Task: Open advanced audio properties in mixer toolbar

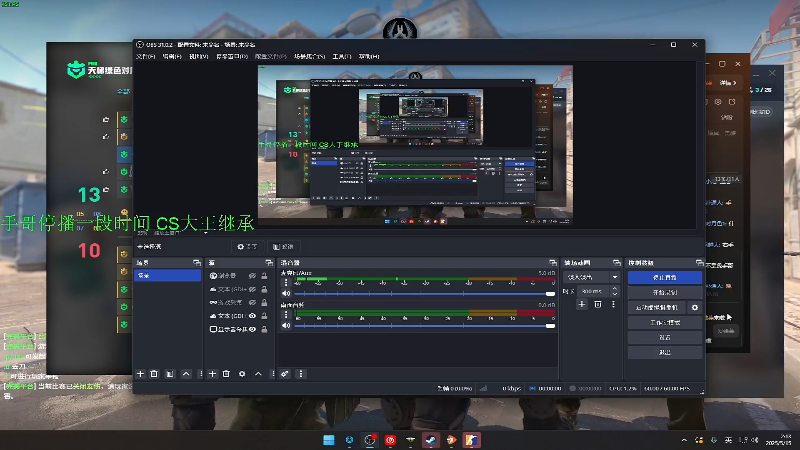Action: [285, 374]
